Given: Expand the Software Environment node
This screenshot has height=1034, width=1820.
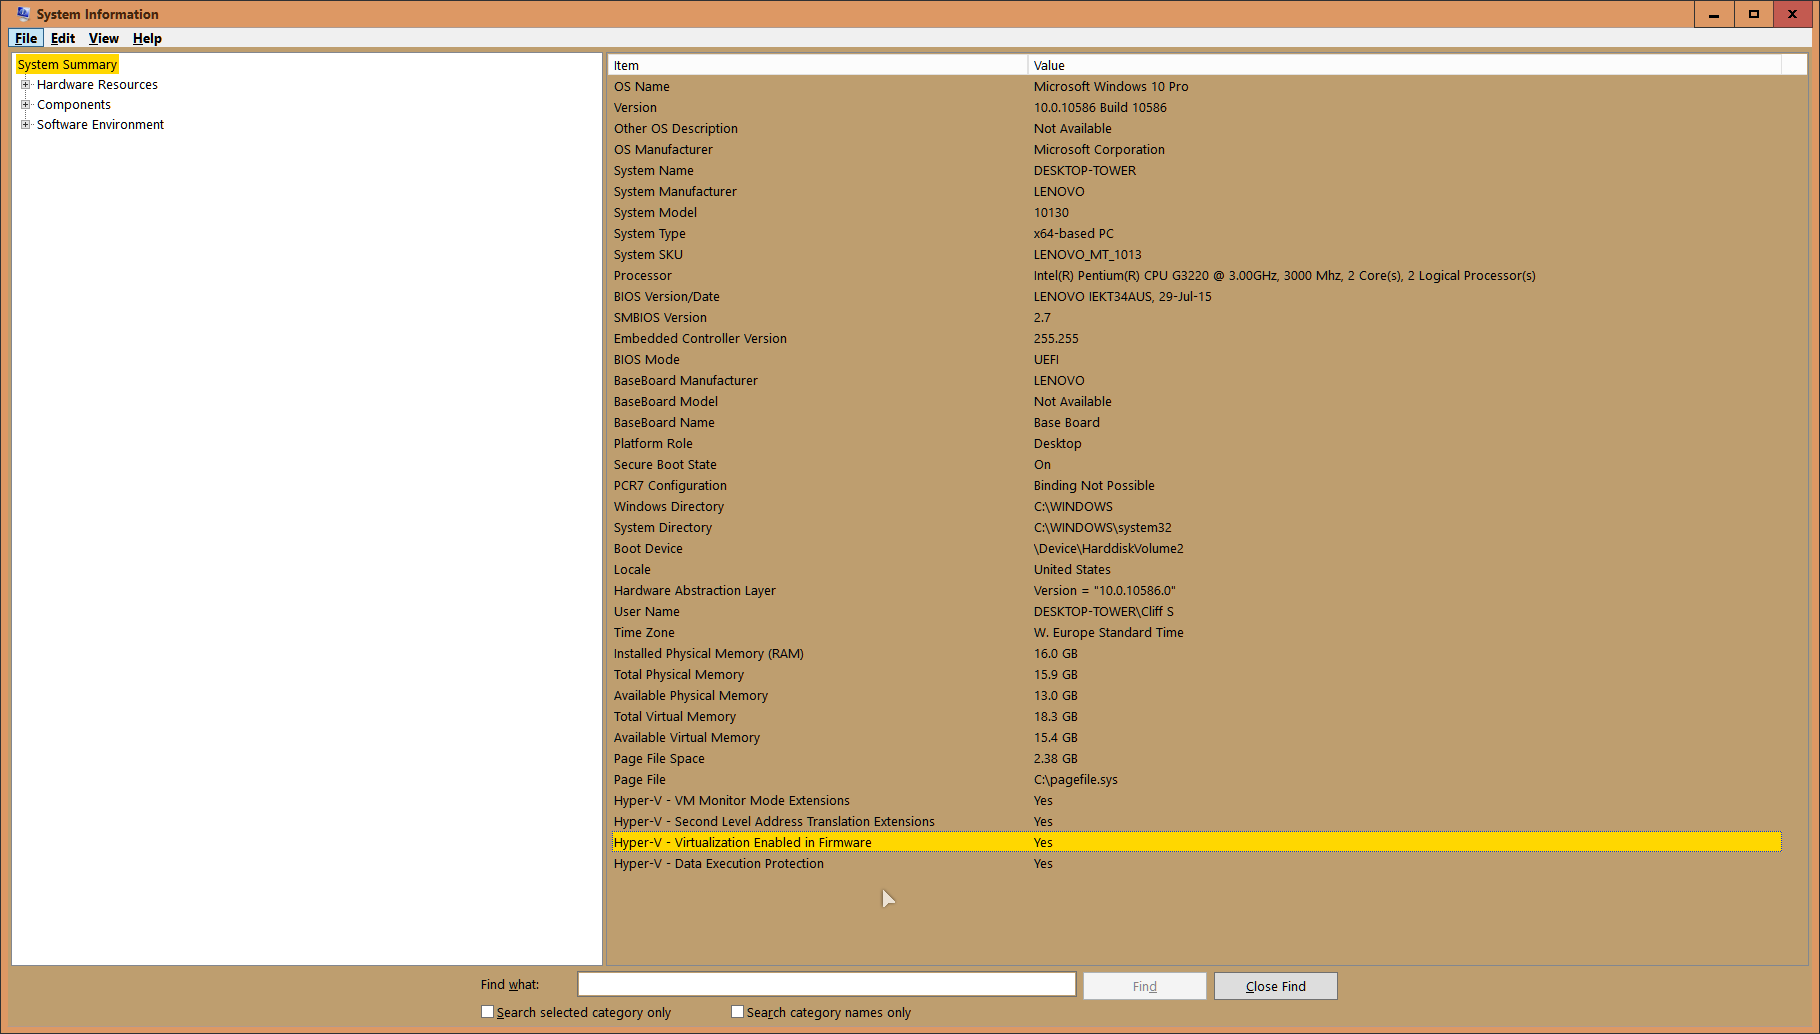Looking at the screenshot, I should [26, 124].
